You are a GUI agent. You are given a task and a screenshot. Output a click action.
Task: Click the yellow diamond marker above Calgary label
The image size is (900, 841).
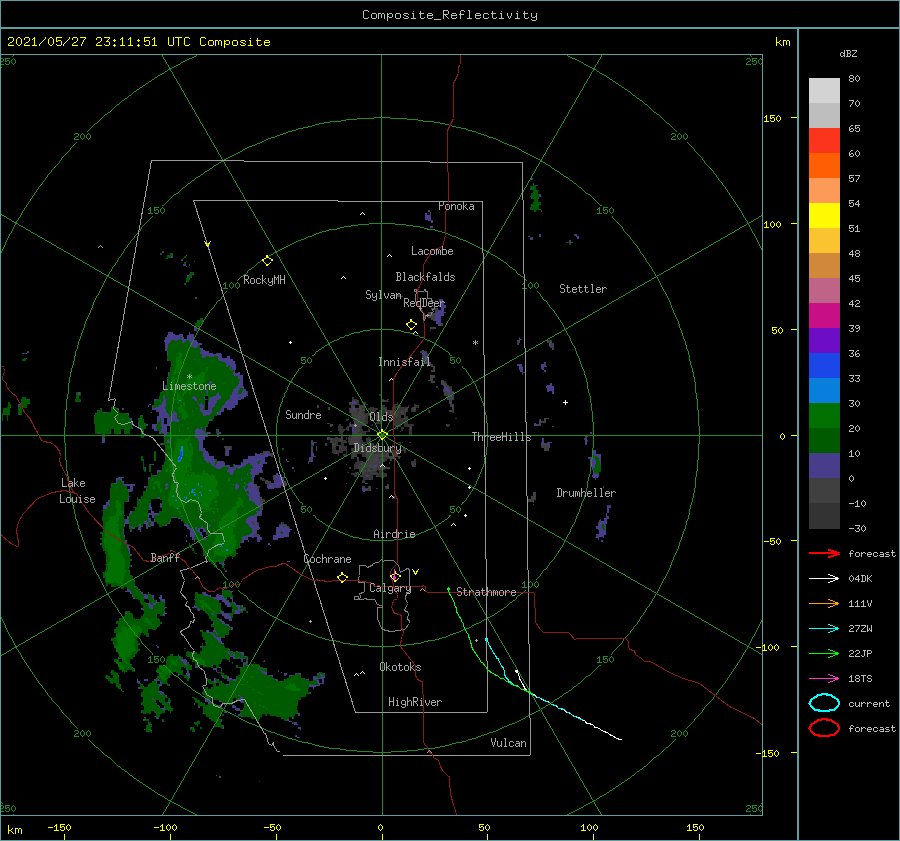point(395,576)
